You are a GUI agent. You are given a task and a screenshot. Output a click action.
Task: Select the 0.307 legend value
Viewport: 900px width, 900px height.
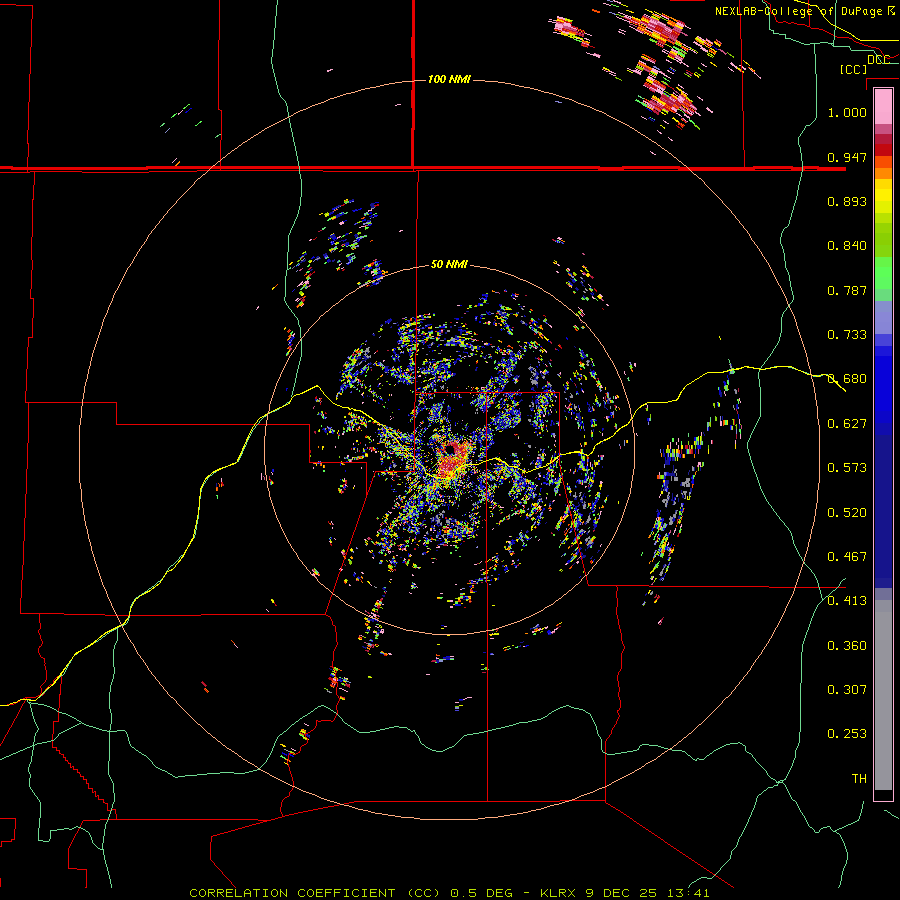[x=847, y=690]
